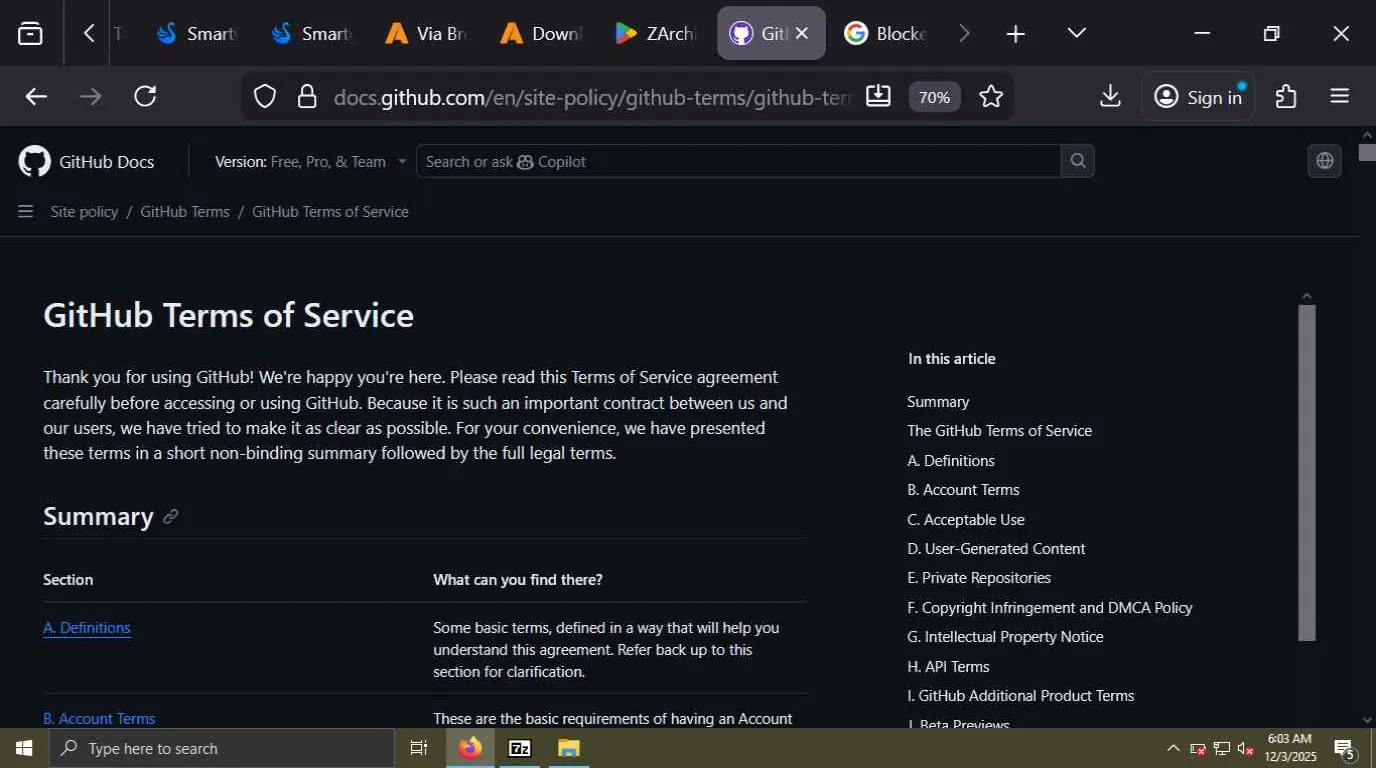Go forward one page
This screenshot has height=768, width=1376.
pos(91,96)
